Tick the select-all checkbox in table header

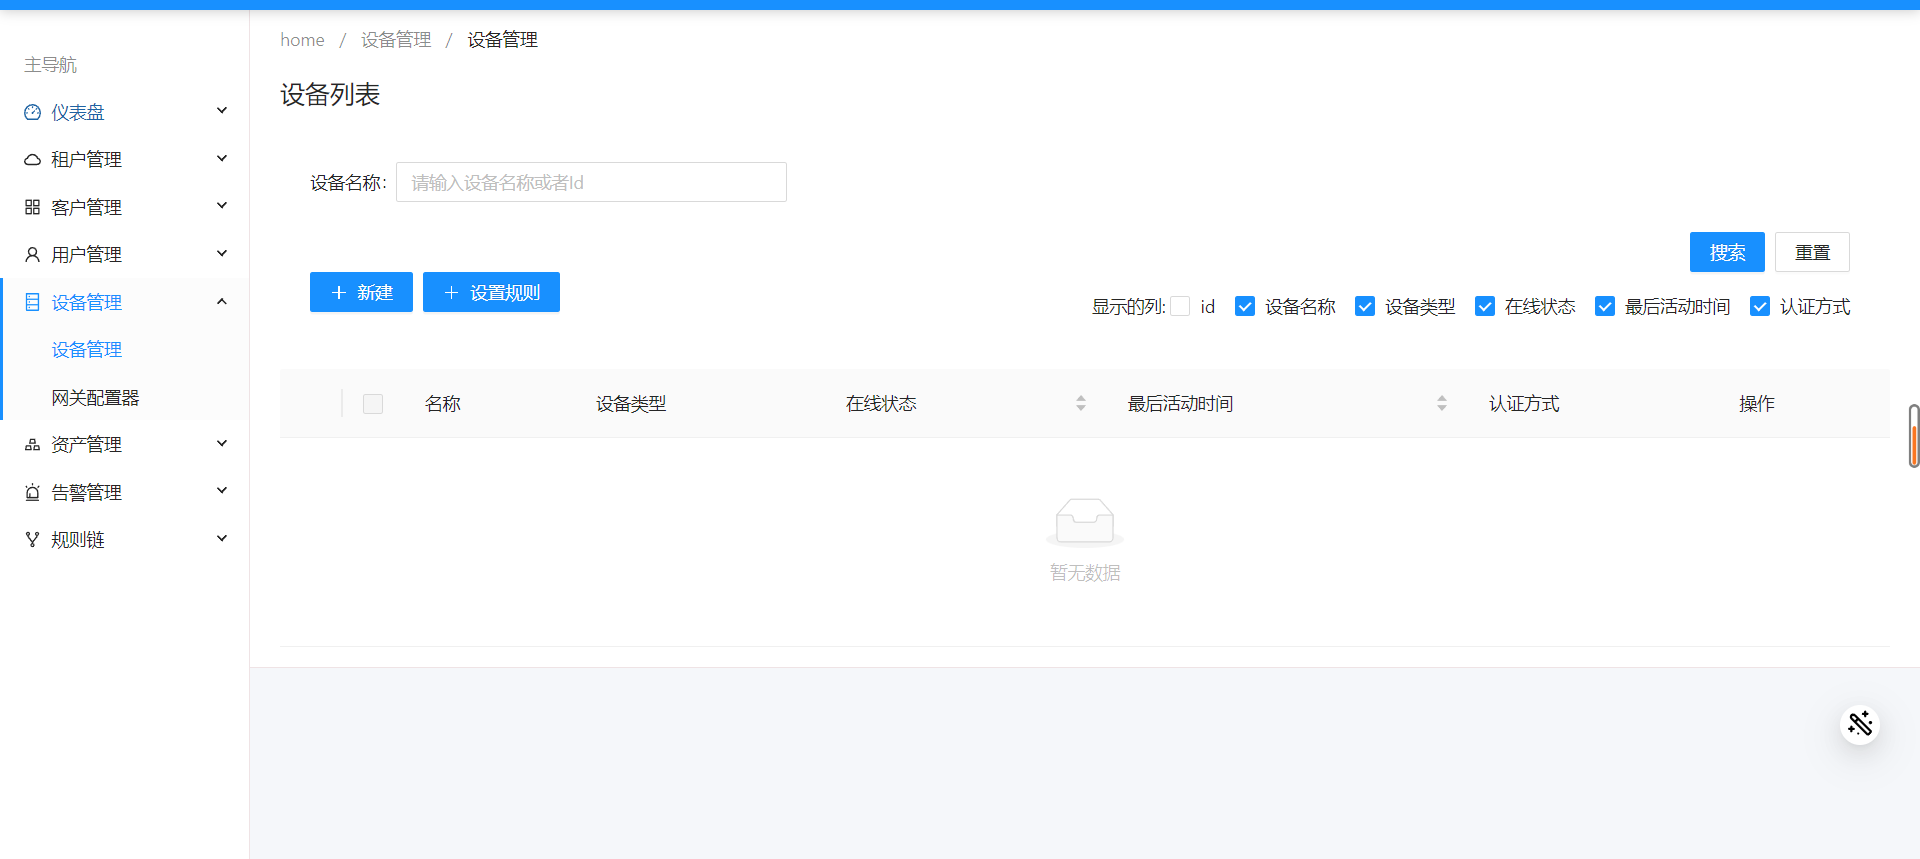[x=373, y=404]
